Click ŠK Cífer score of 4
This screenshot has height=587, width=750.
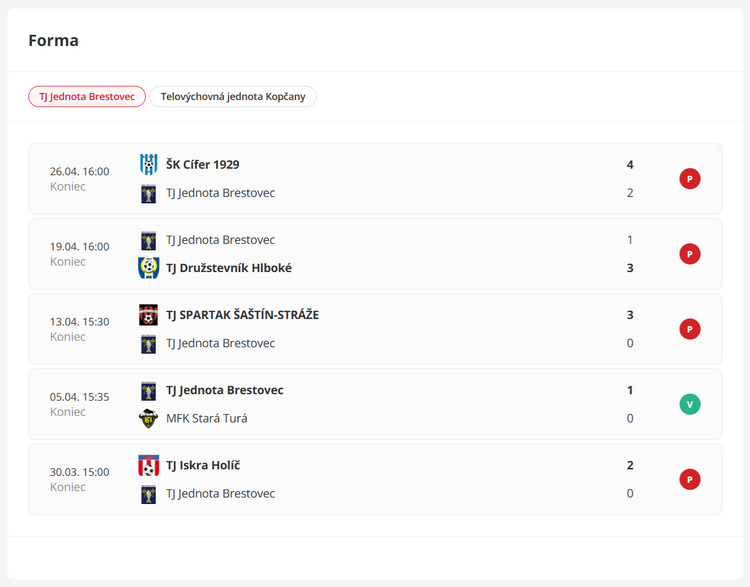(x=630, y=165)
